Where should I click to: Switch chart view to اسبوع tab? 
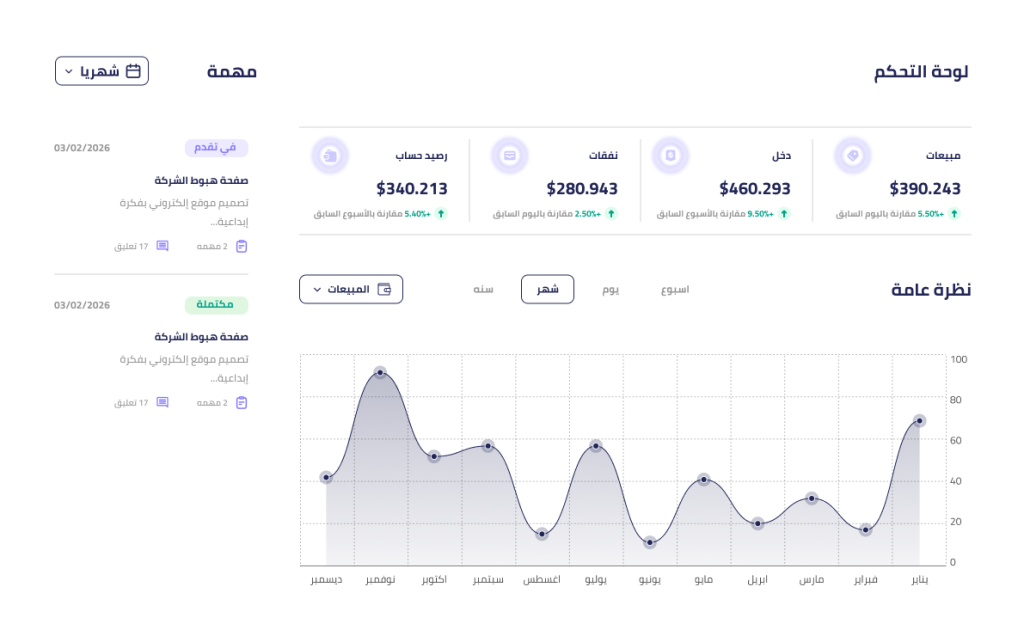(x=675, y=290)
